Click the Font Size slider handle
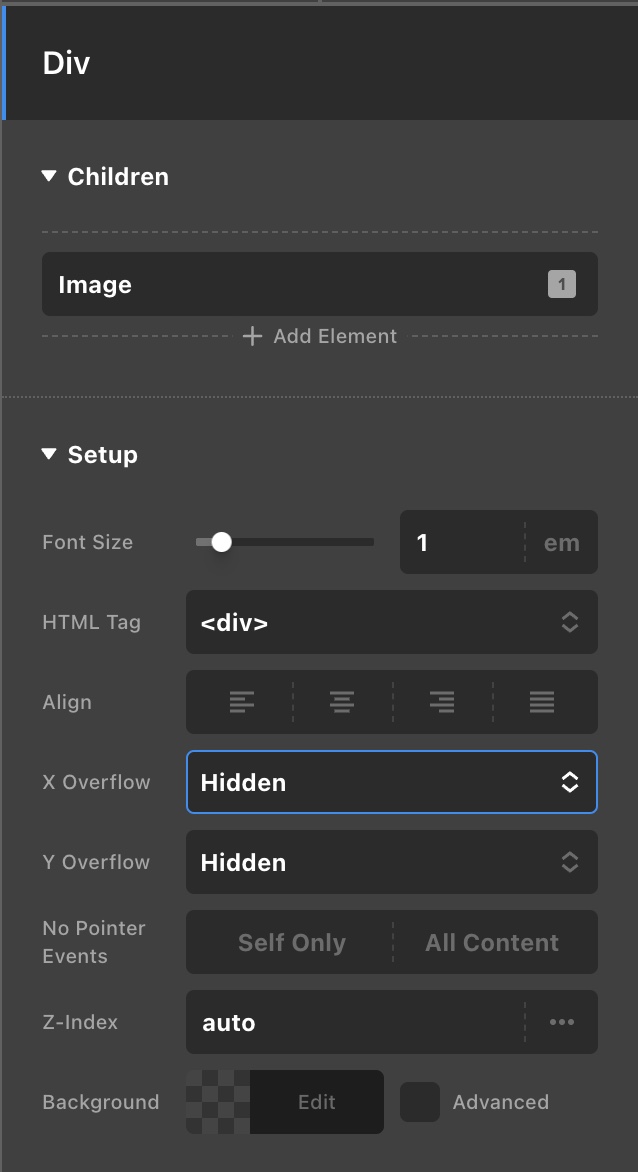The image size is (638, 1172). pos(221,542)
